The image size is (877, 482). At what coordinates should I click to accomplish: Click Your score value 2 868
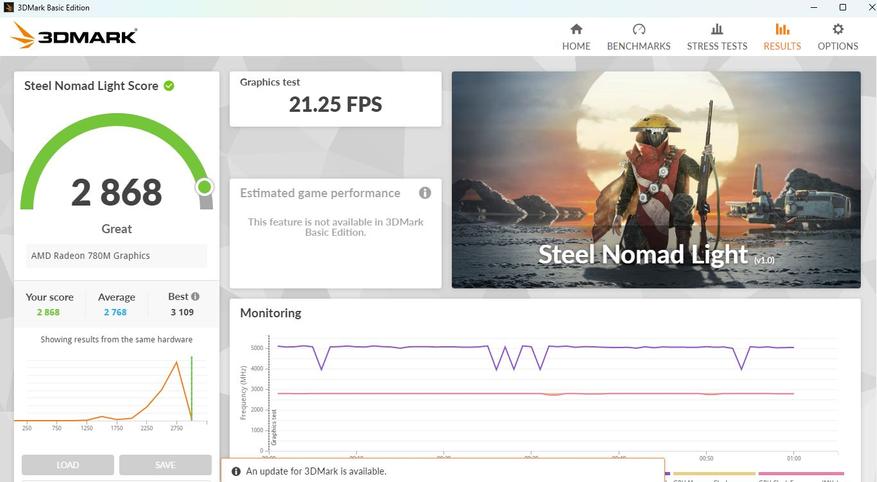(x=48, y=312)
